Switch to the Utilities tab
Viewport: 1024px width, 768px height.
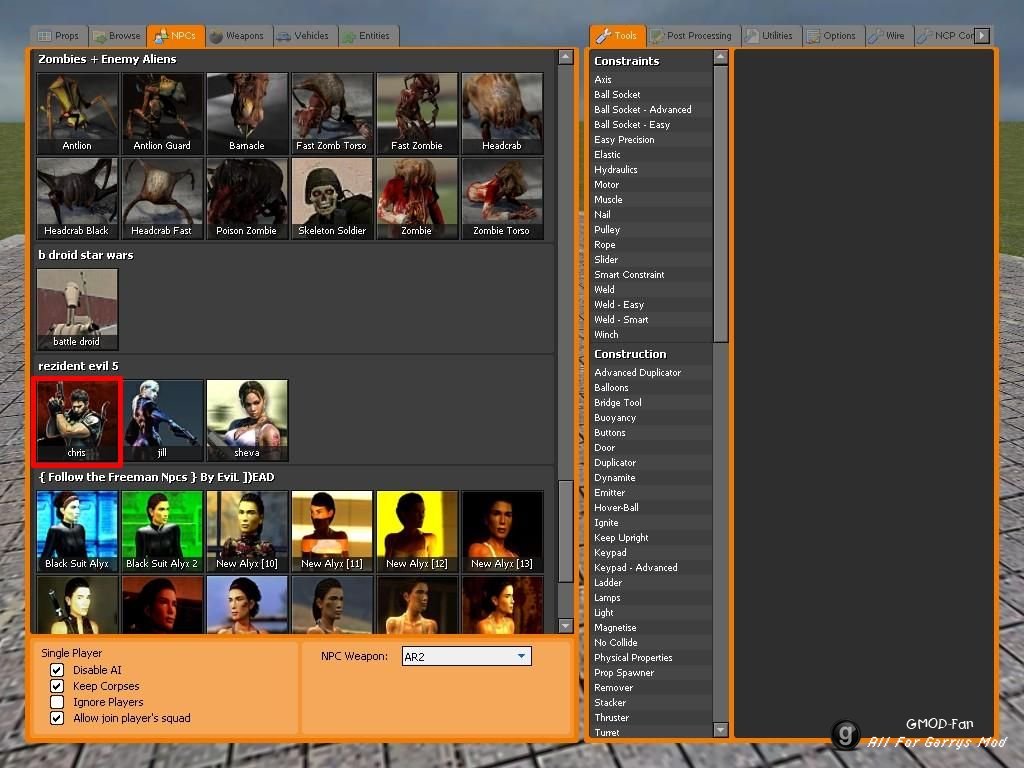(x=771, y=36)
